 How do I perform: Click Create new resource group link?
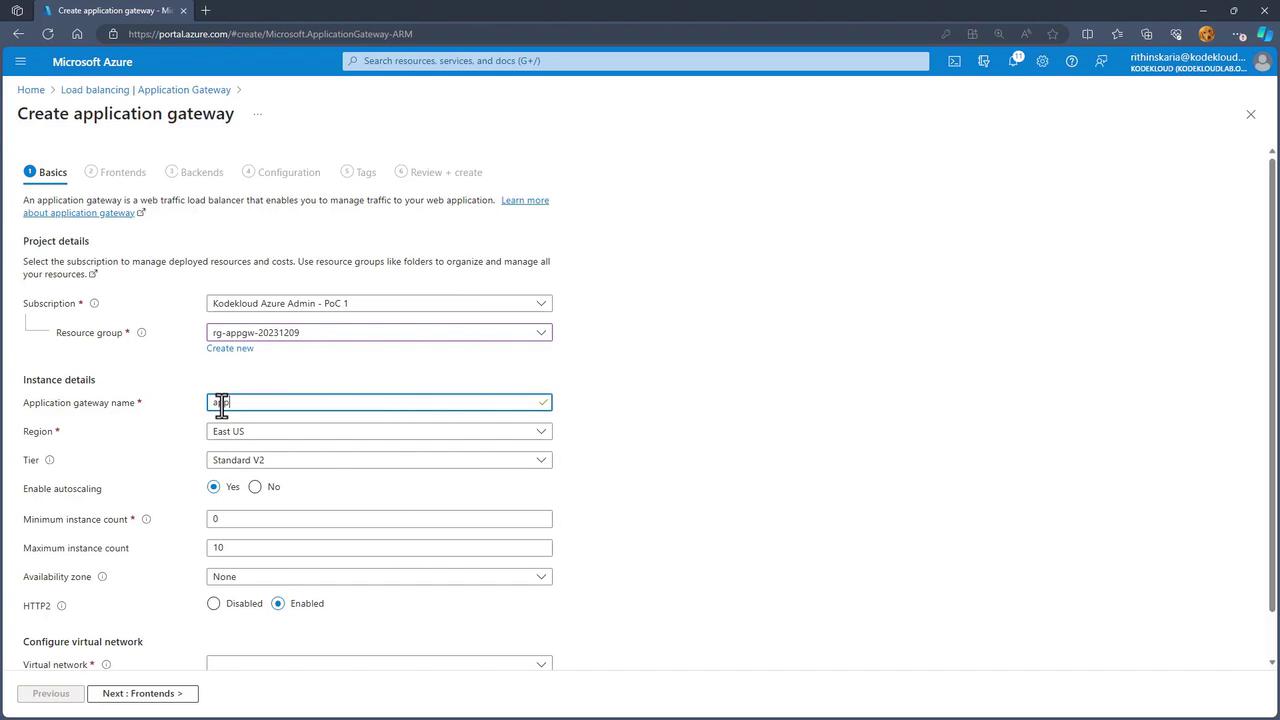(x=230, y=349)
